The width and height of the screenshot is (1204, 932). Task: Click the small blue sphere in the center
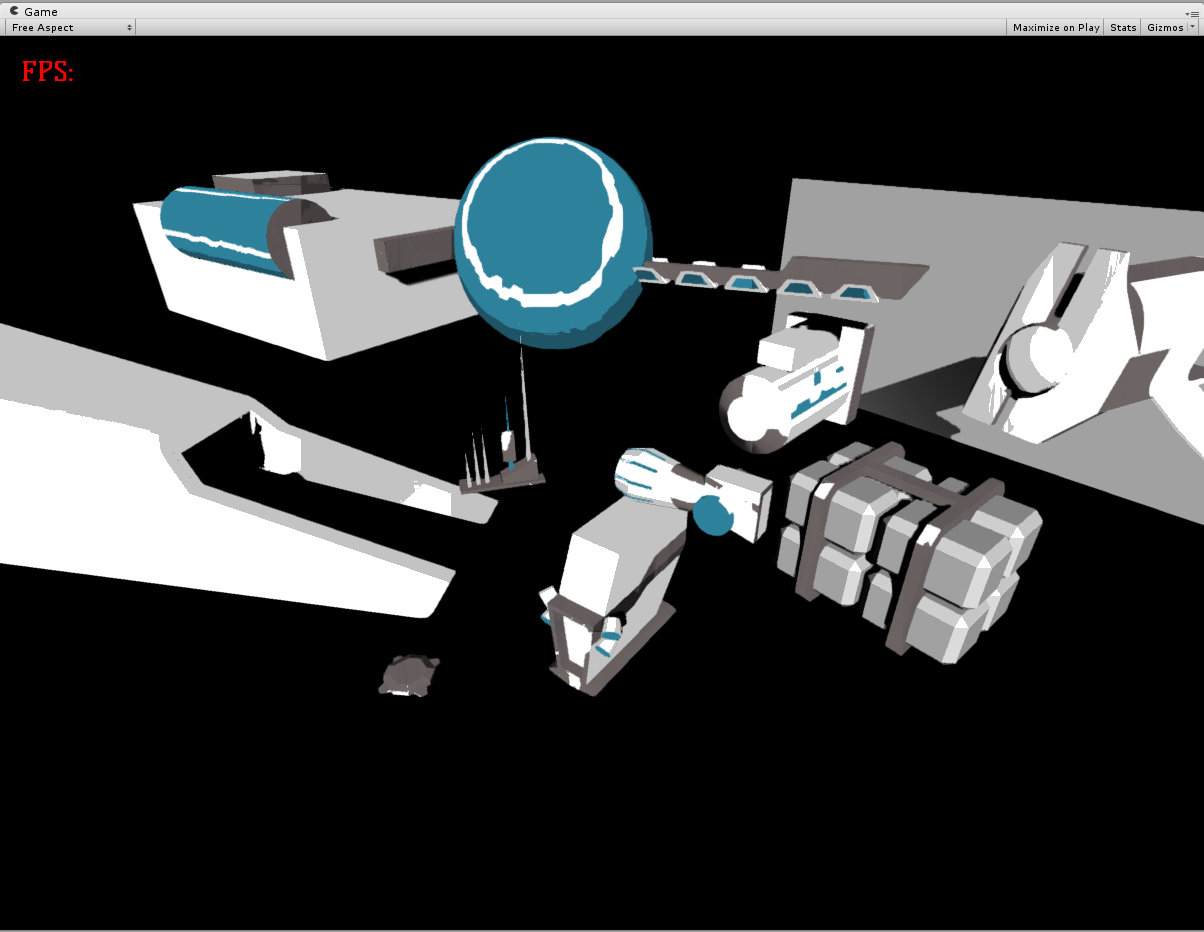tap(713, 514)
